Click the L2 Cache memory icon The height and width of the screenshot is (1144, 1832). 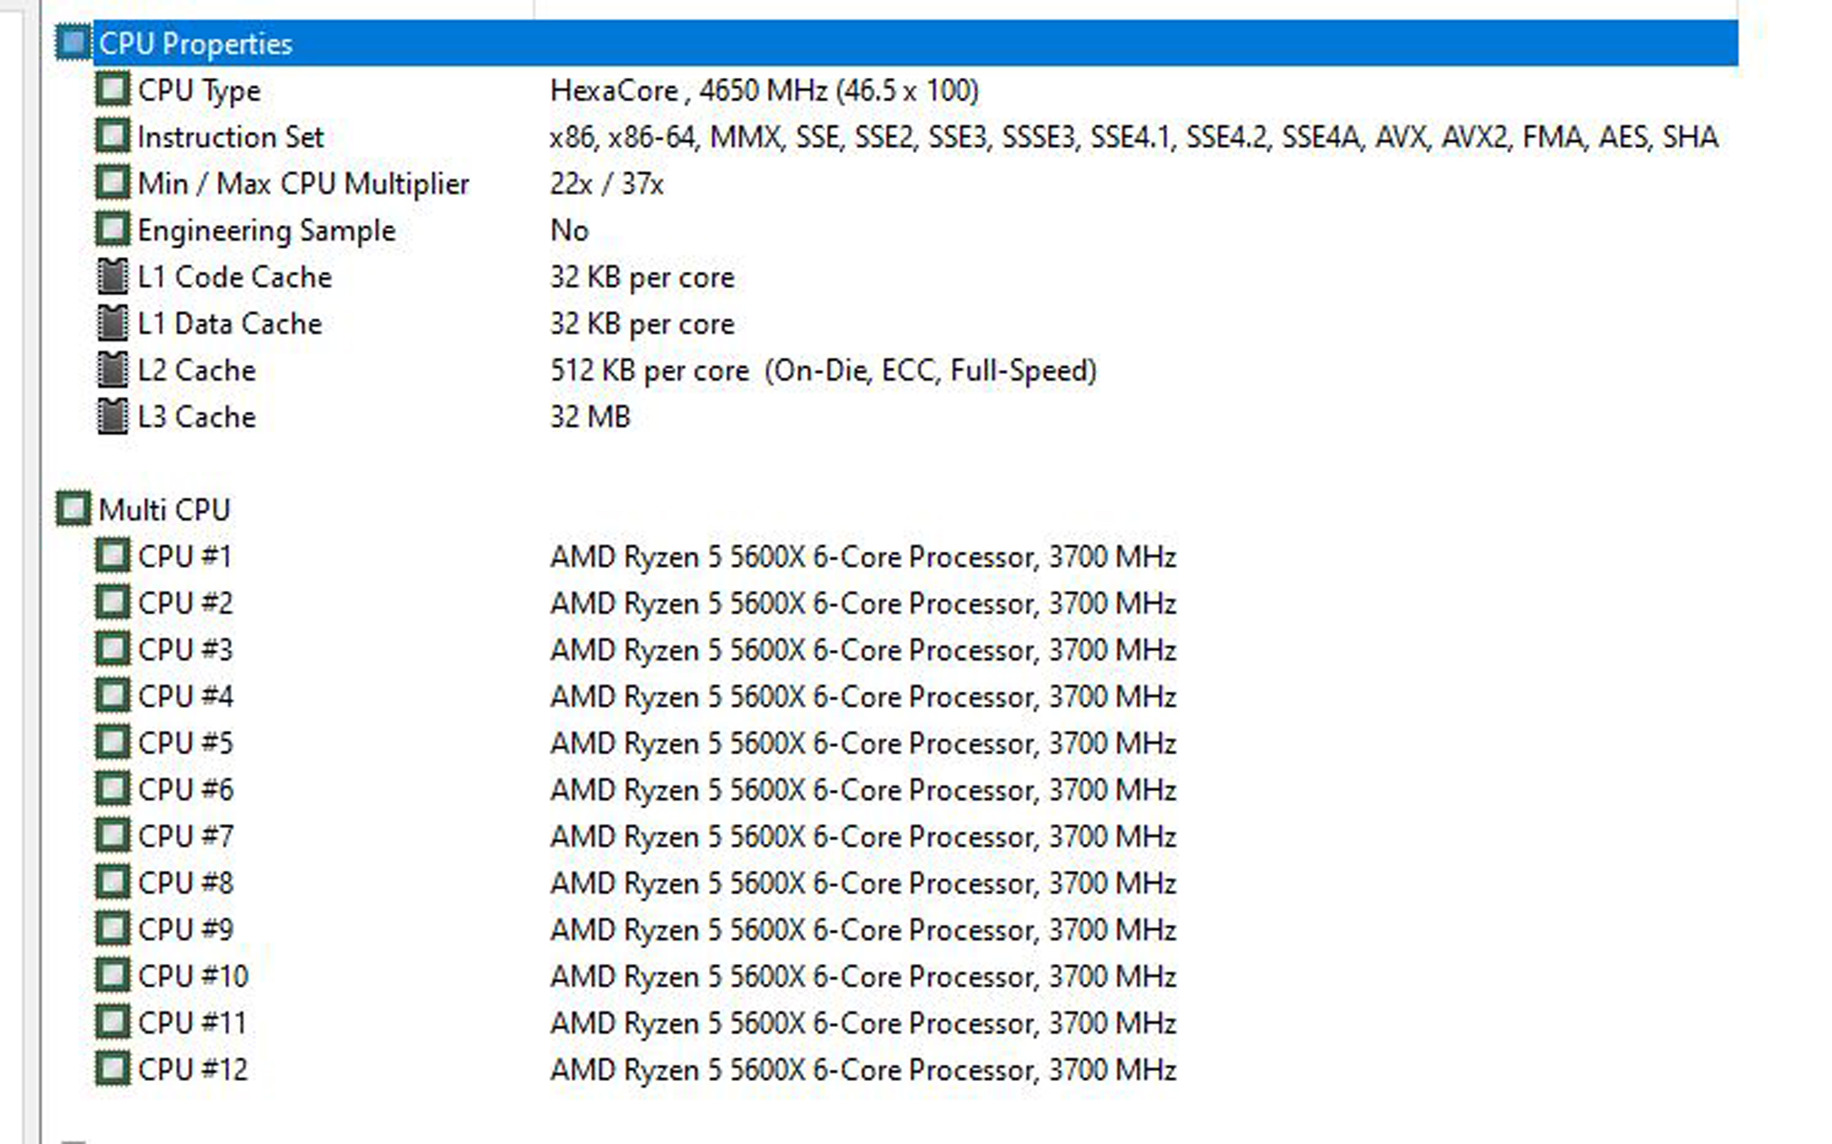(x=112, y=370)
